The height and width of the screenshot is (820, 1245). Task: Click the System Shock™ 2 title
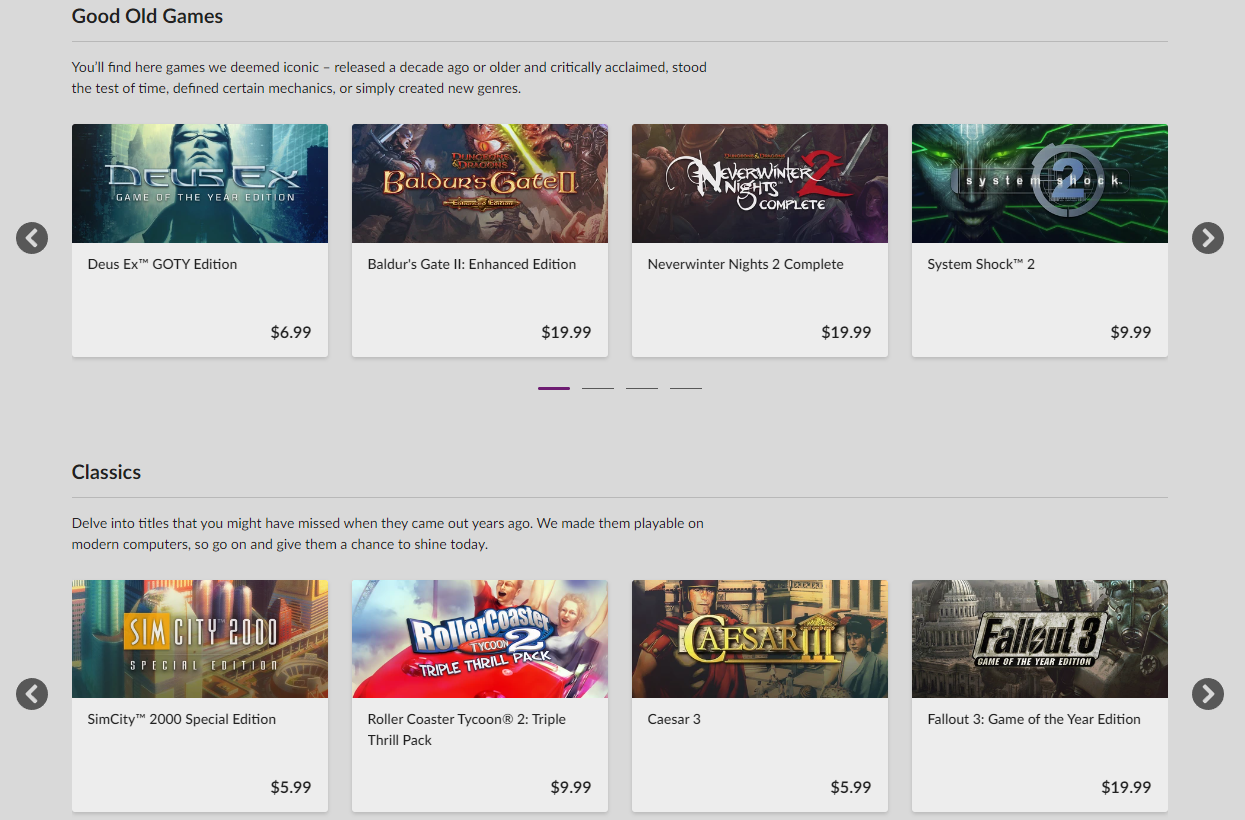pyautogui.click(x=981, y=264)
